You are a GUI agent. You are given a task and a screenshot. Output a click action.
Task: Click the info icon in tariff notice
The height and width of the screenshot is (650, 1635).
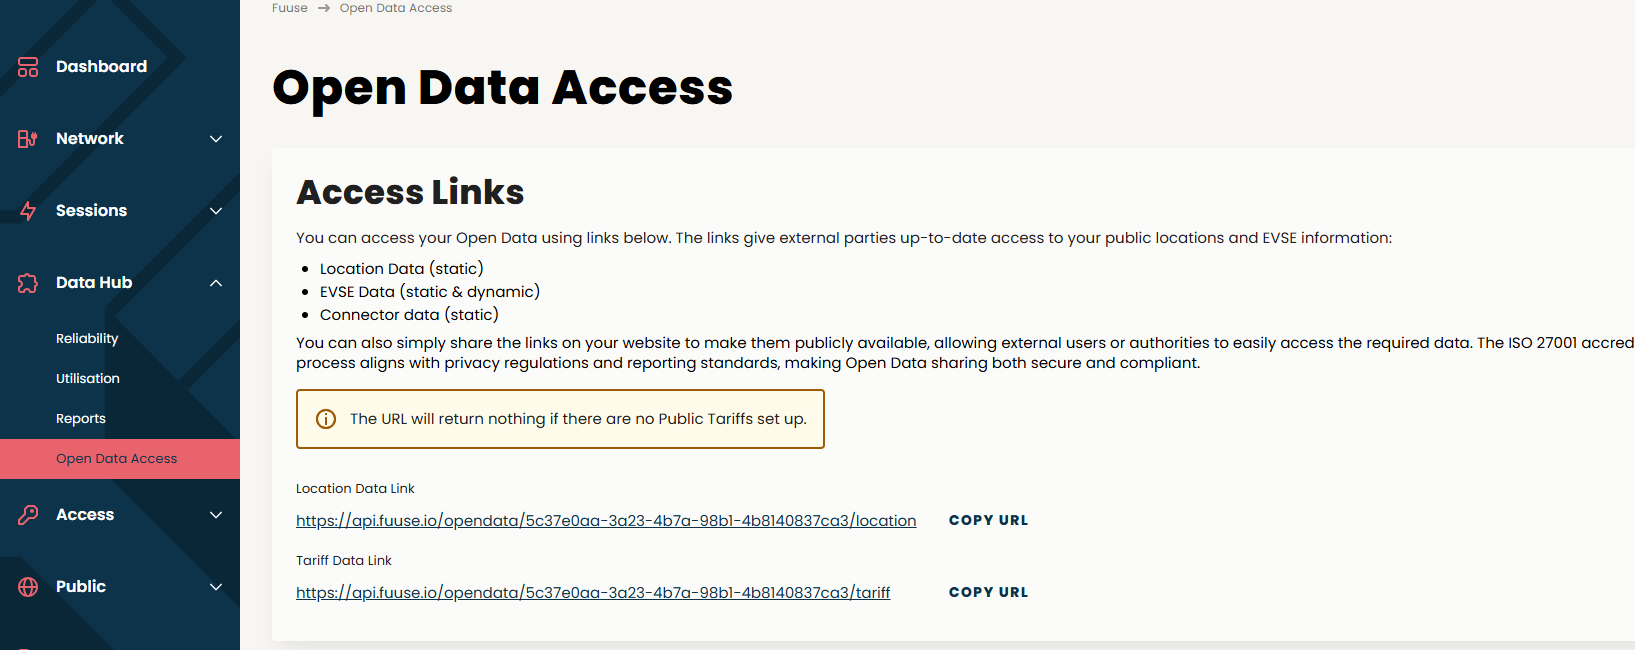click(x=326, y=419)
